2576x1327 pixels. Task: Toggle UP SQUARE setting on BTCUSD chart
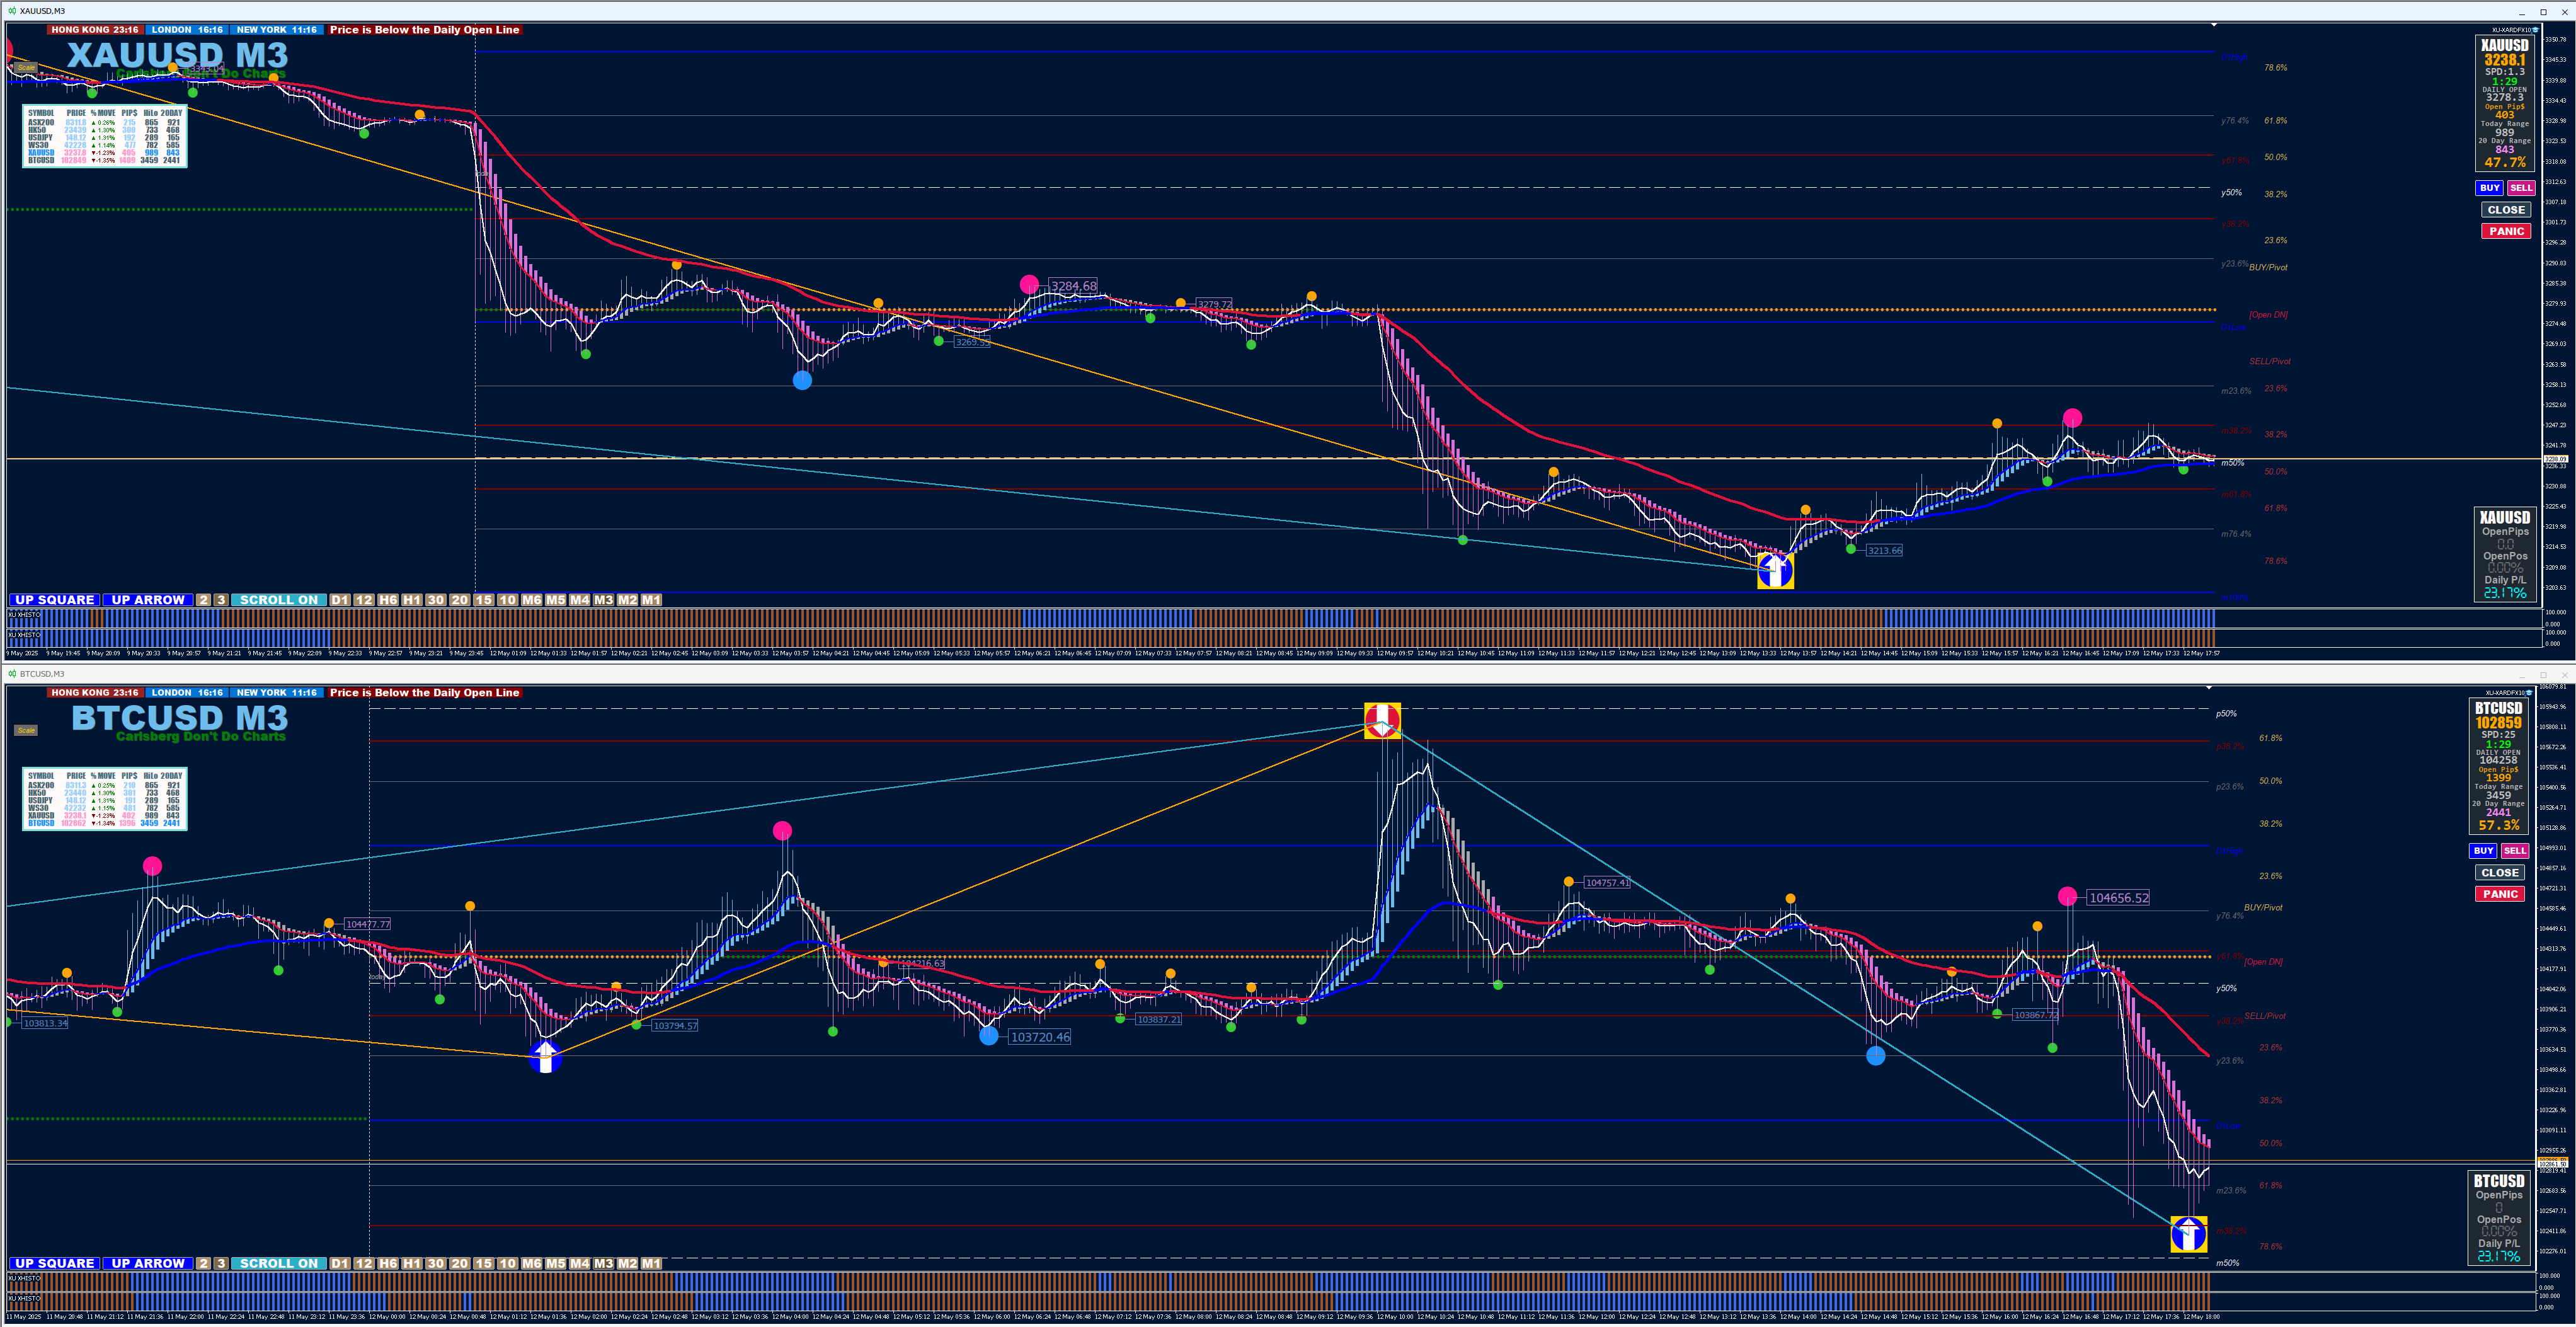55,1263
